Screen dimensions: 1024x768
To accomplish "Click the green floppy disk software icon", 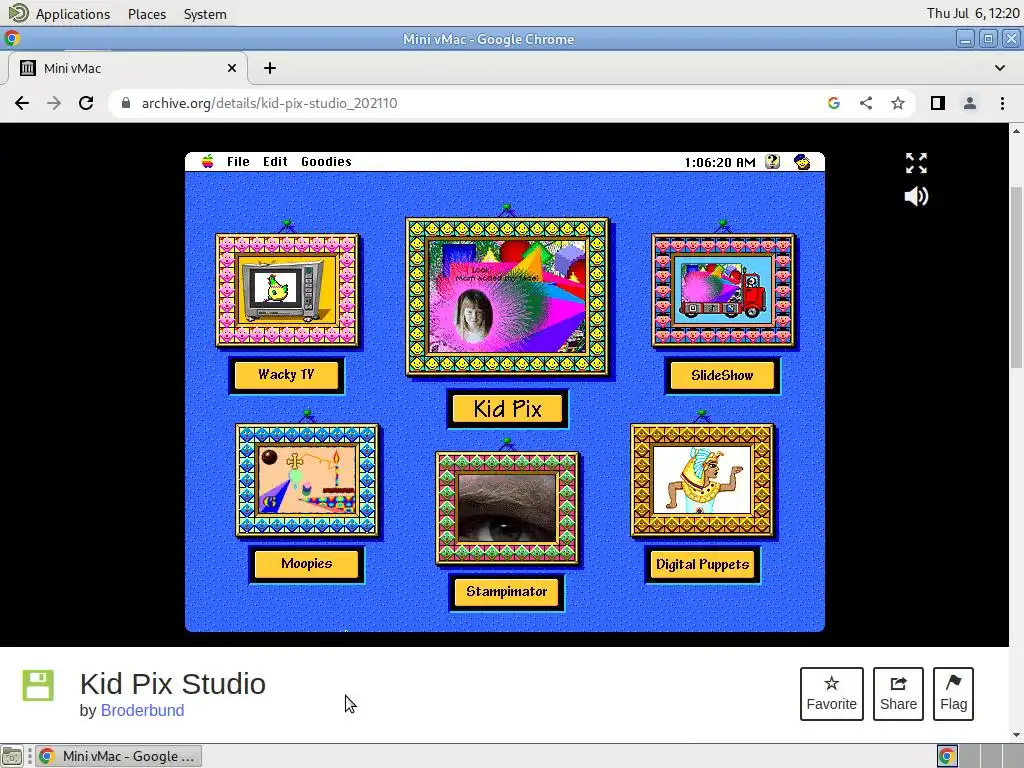I will tap(38, 685).
